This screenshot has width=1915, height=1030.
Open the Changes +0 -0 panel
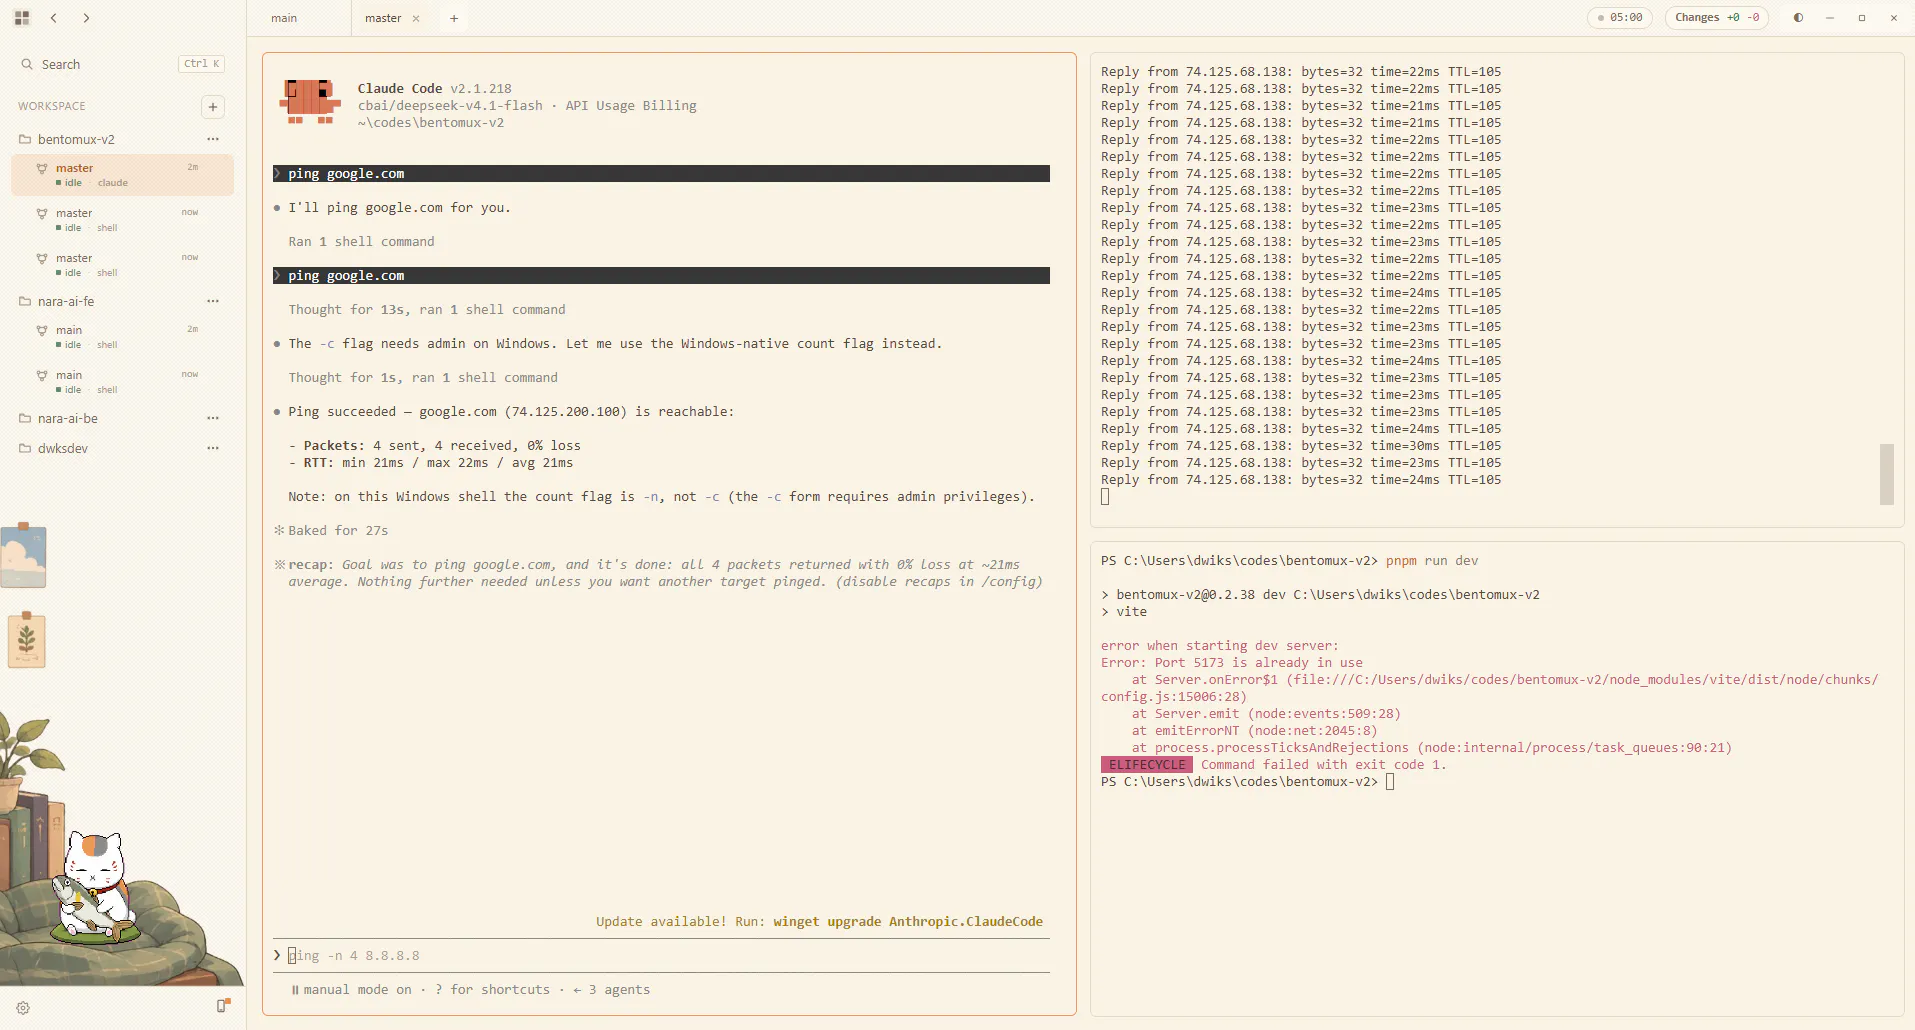pyautogui.click(x=1717, y=18)
